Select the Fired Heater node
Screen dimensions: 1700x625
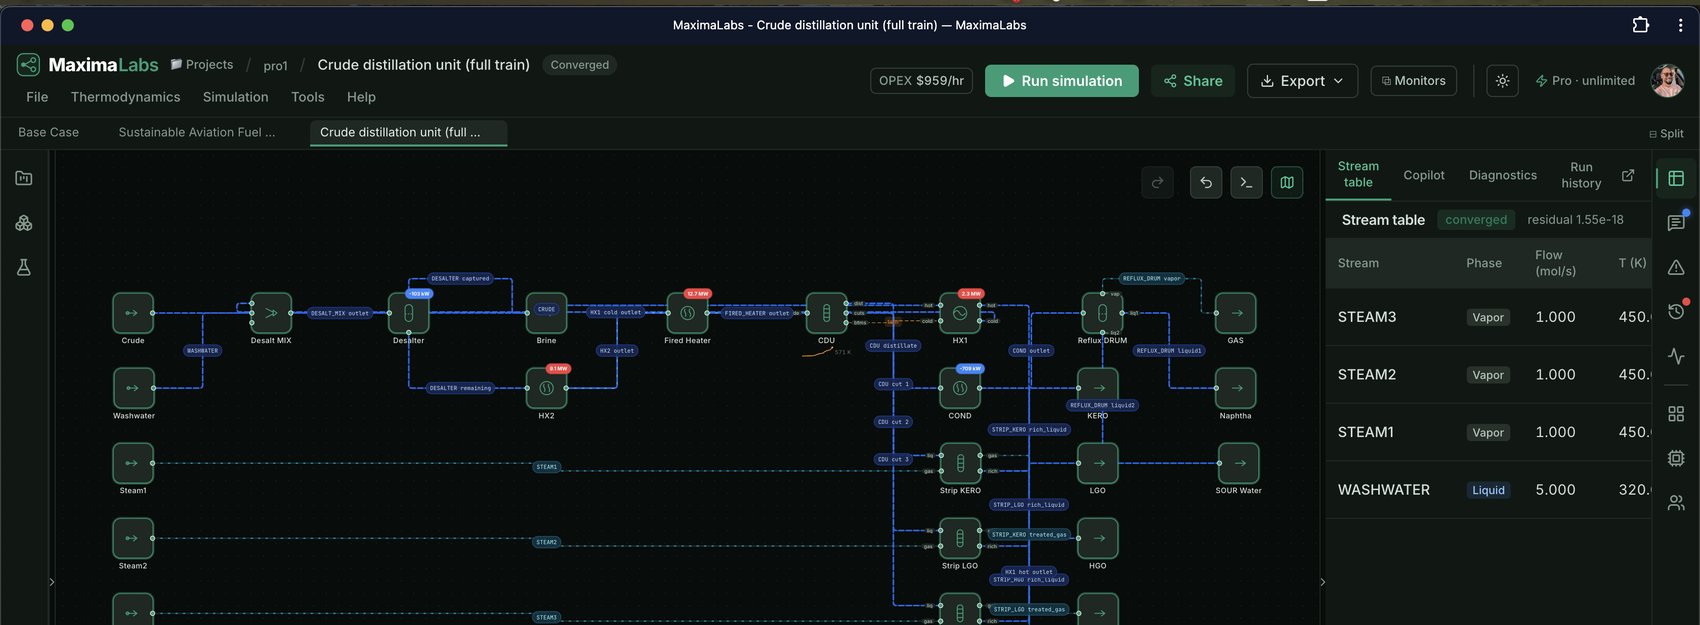point(688,313)
